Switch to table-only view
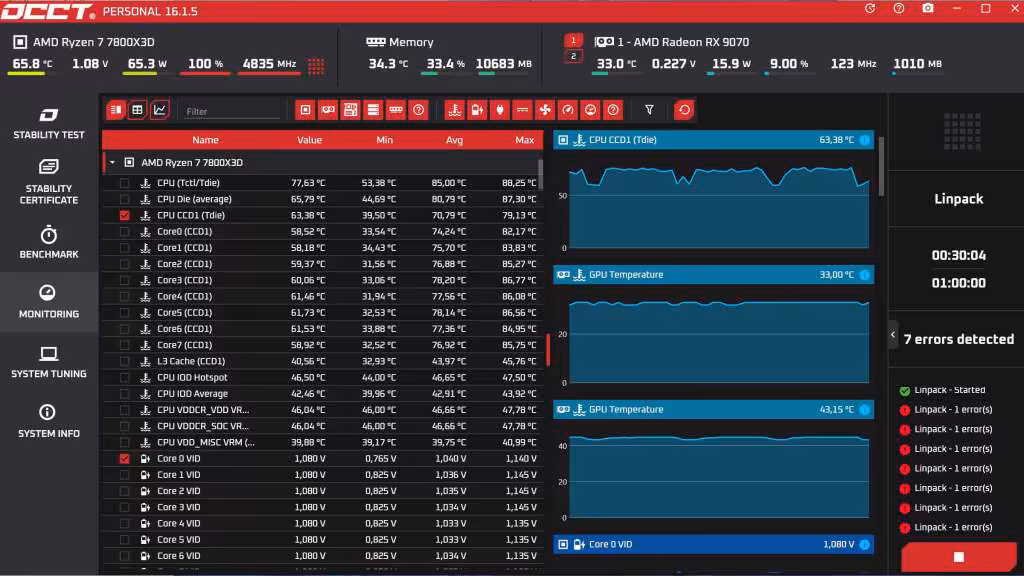1024x576 pixels. pyautogui.click(x=137, y=110)
